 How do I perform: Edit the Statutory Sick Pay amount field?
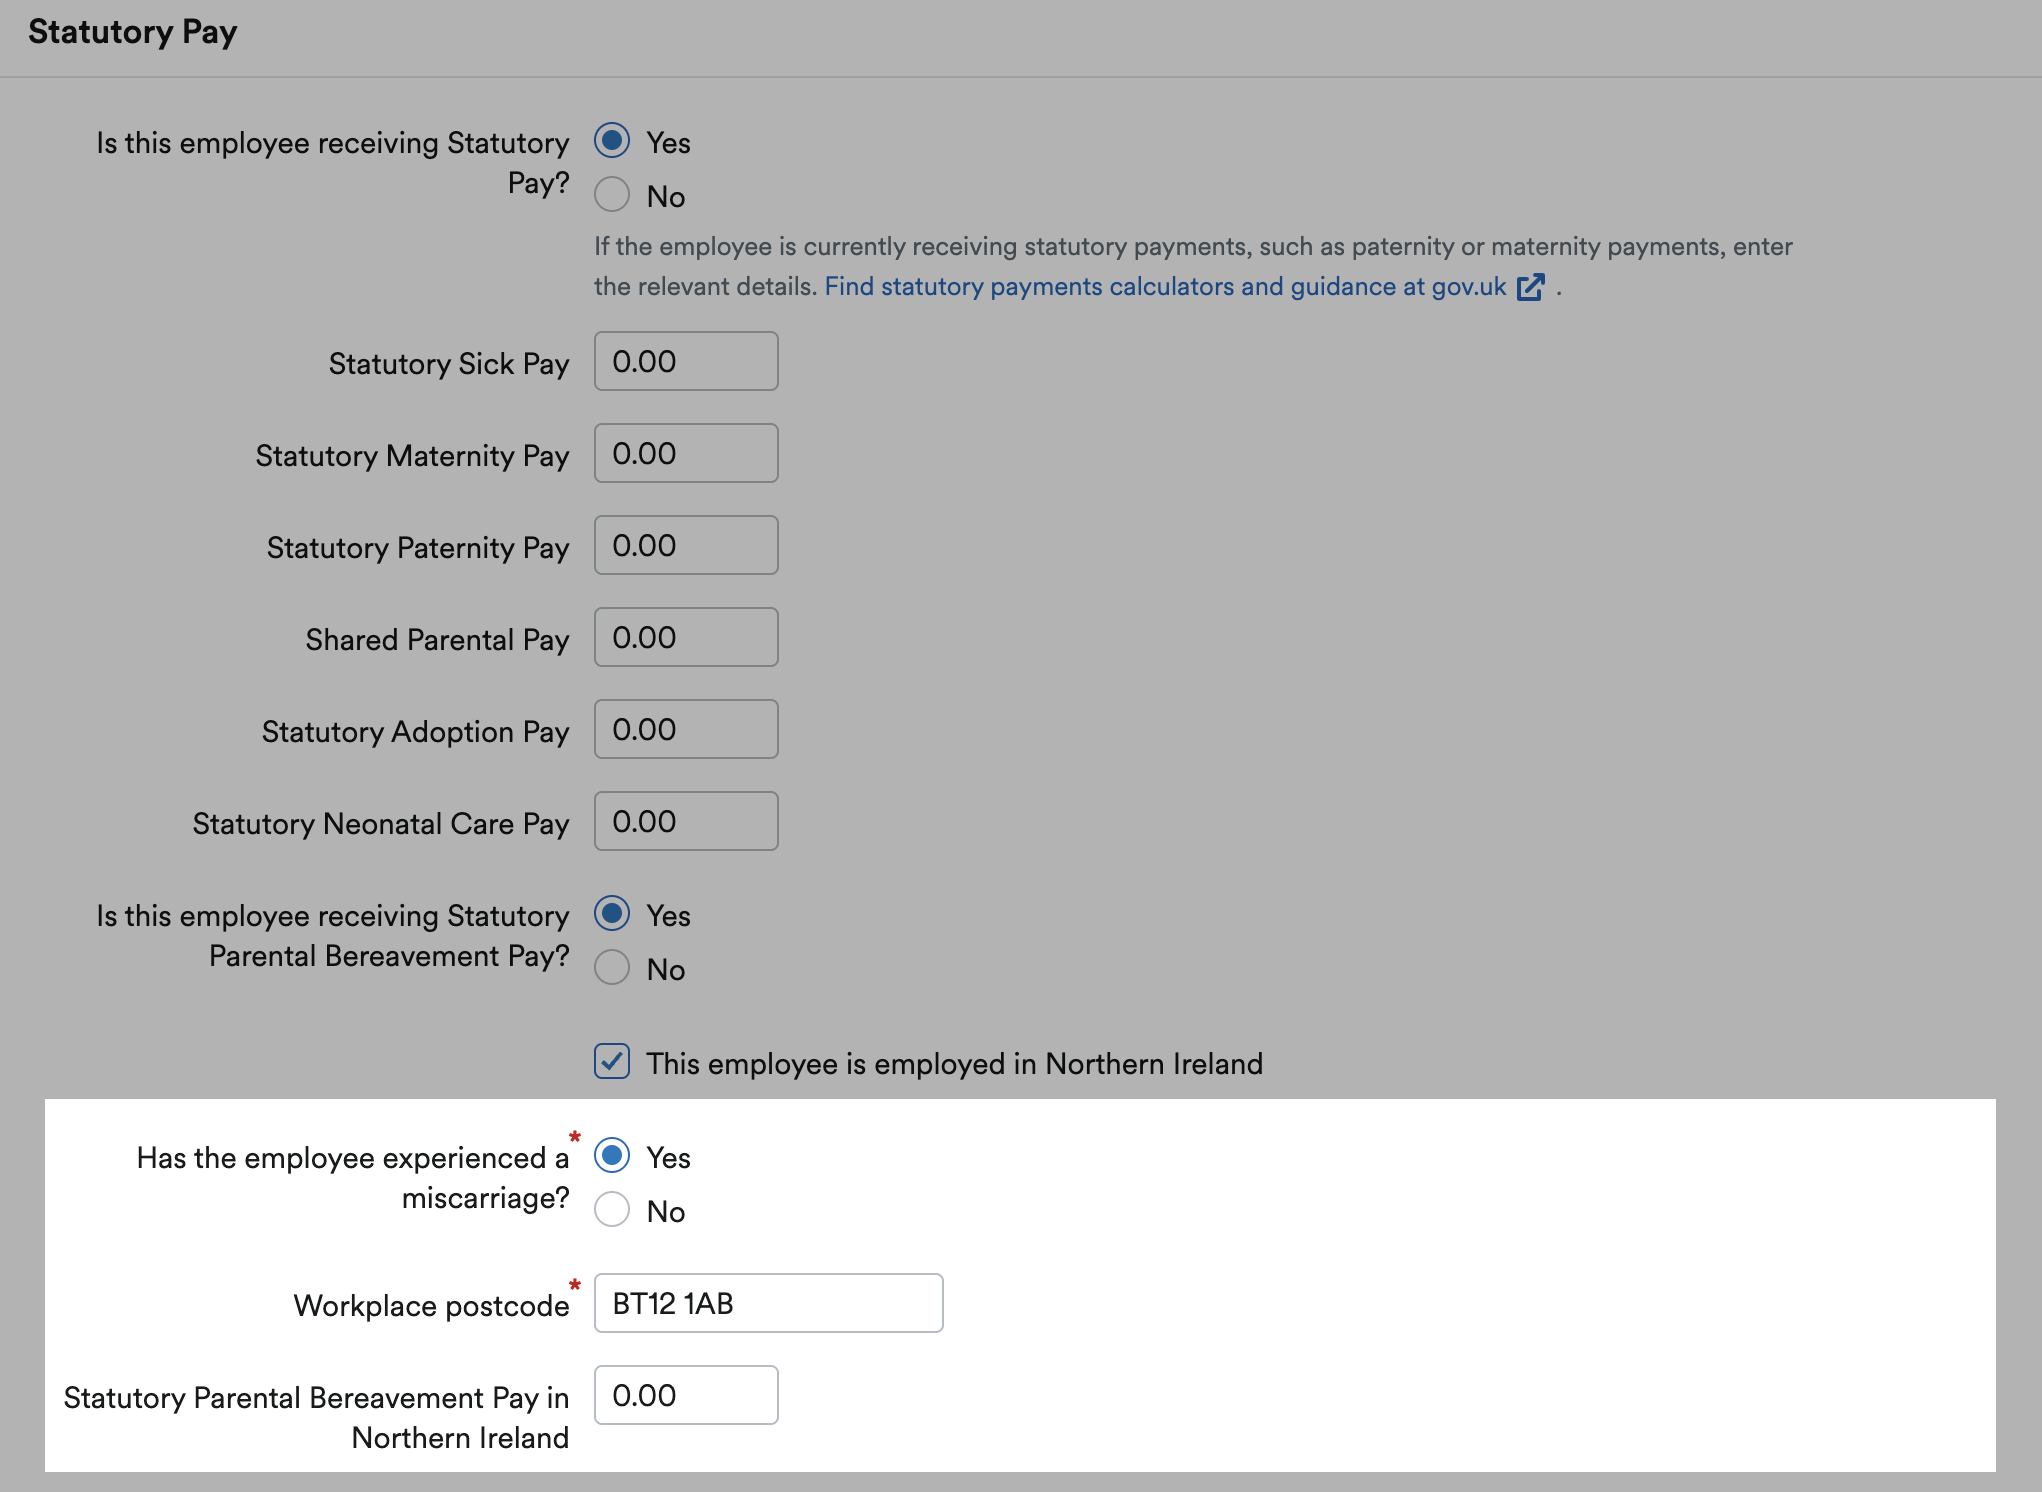(x=686, y=361)
